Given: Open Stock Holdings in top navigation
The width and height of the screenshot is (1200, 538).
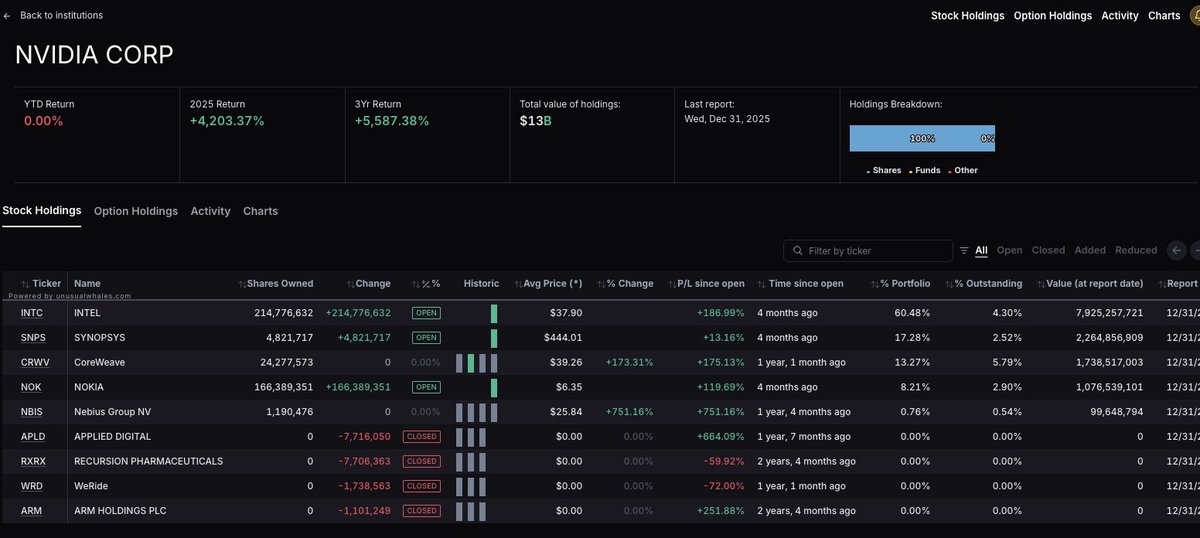Looking at the screenshot, I should 968,16.
